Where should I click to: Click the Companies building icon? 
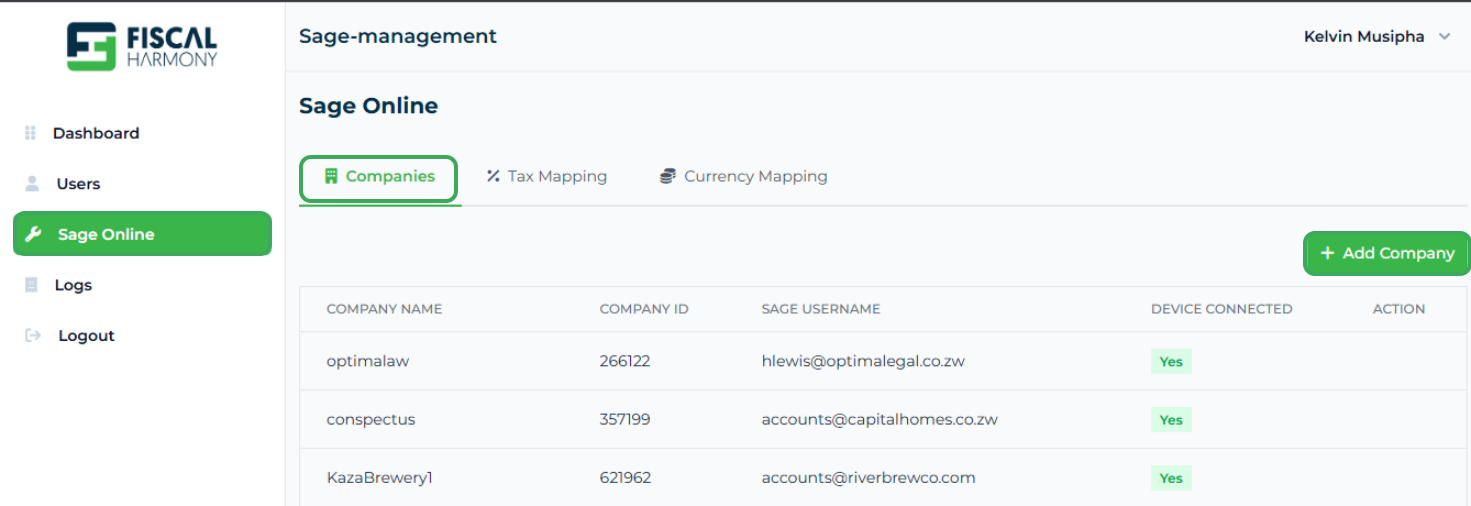point(331,176)
